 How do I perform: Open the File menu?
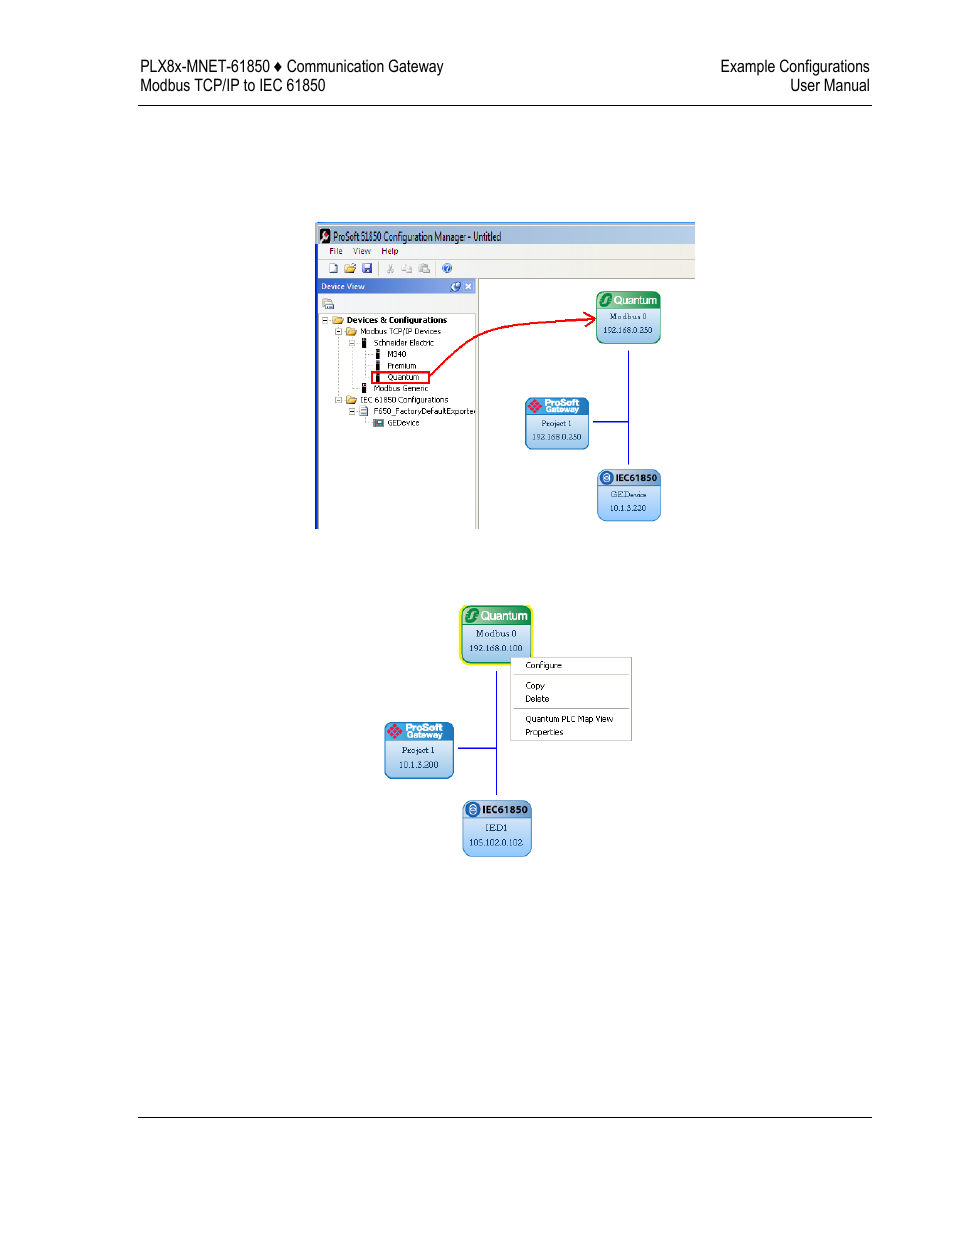pos(336,252)
